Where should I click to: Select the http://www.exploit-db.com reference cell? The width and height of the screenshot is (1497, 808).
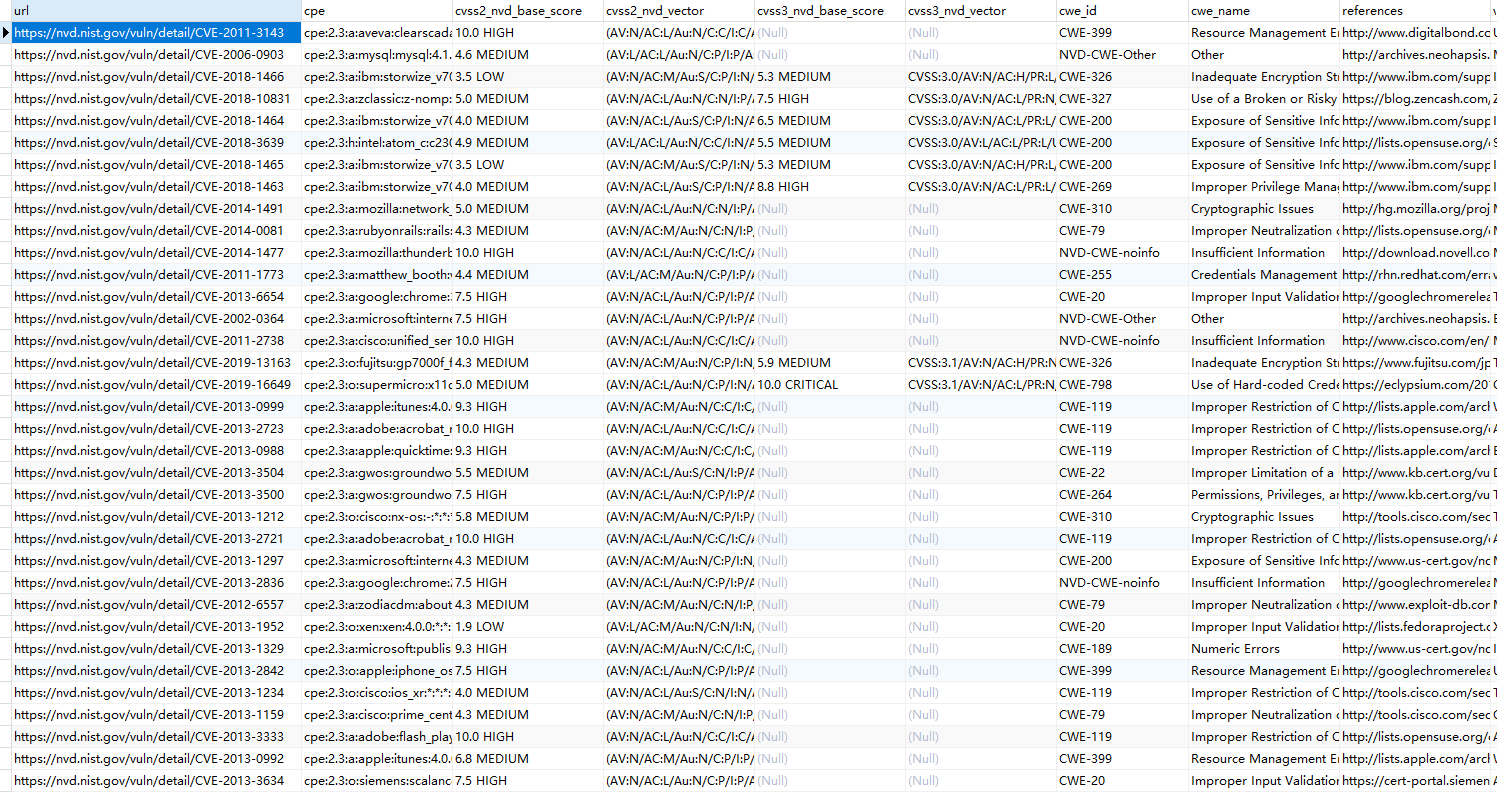click(1416, 605)
